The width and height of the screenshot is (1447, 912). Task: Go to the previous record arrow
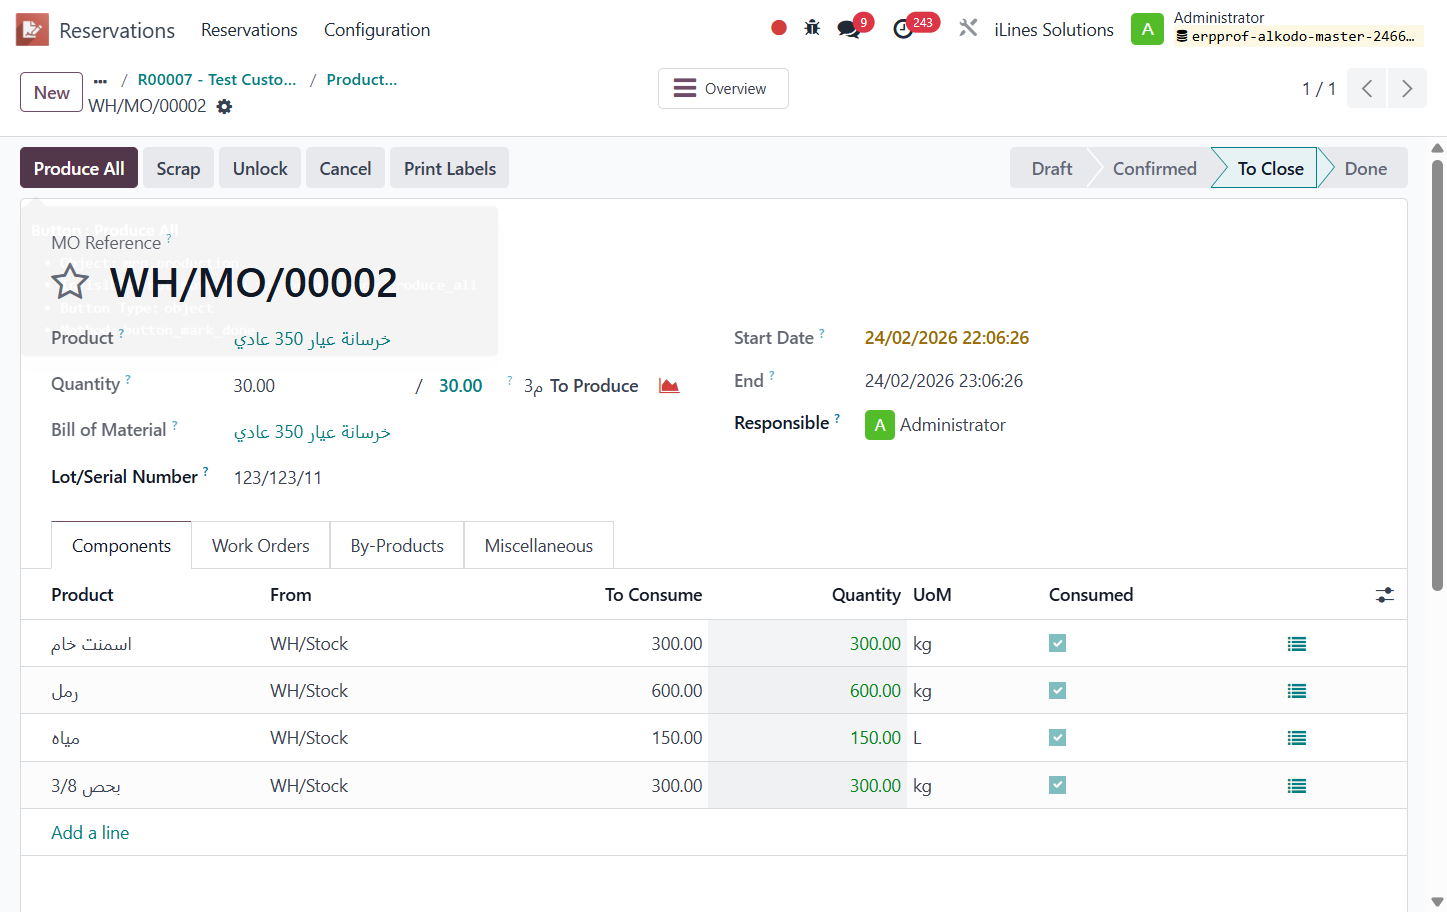(x=1367, y=88)
